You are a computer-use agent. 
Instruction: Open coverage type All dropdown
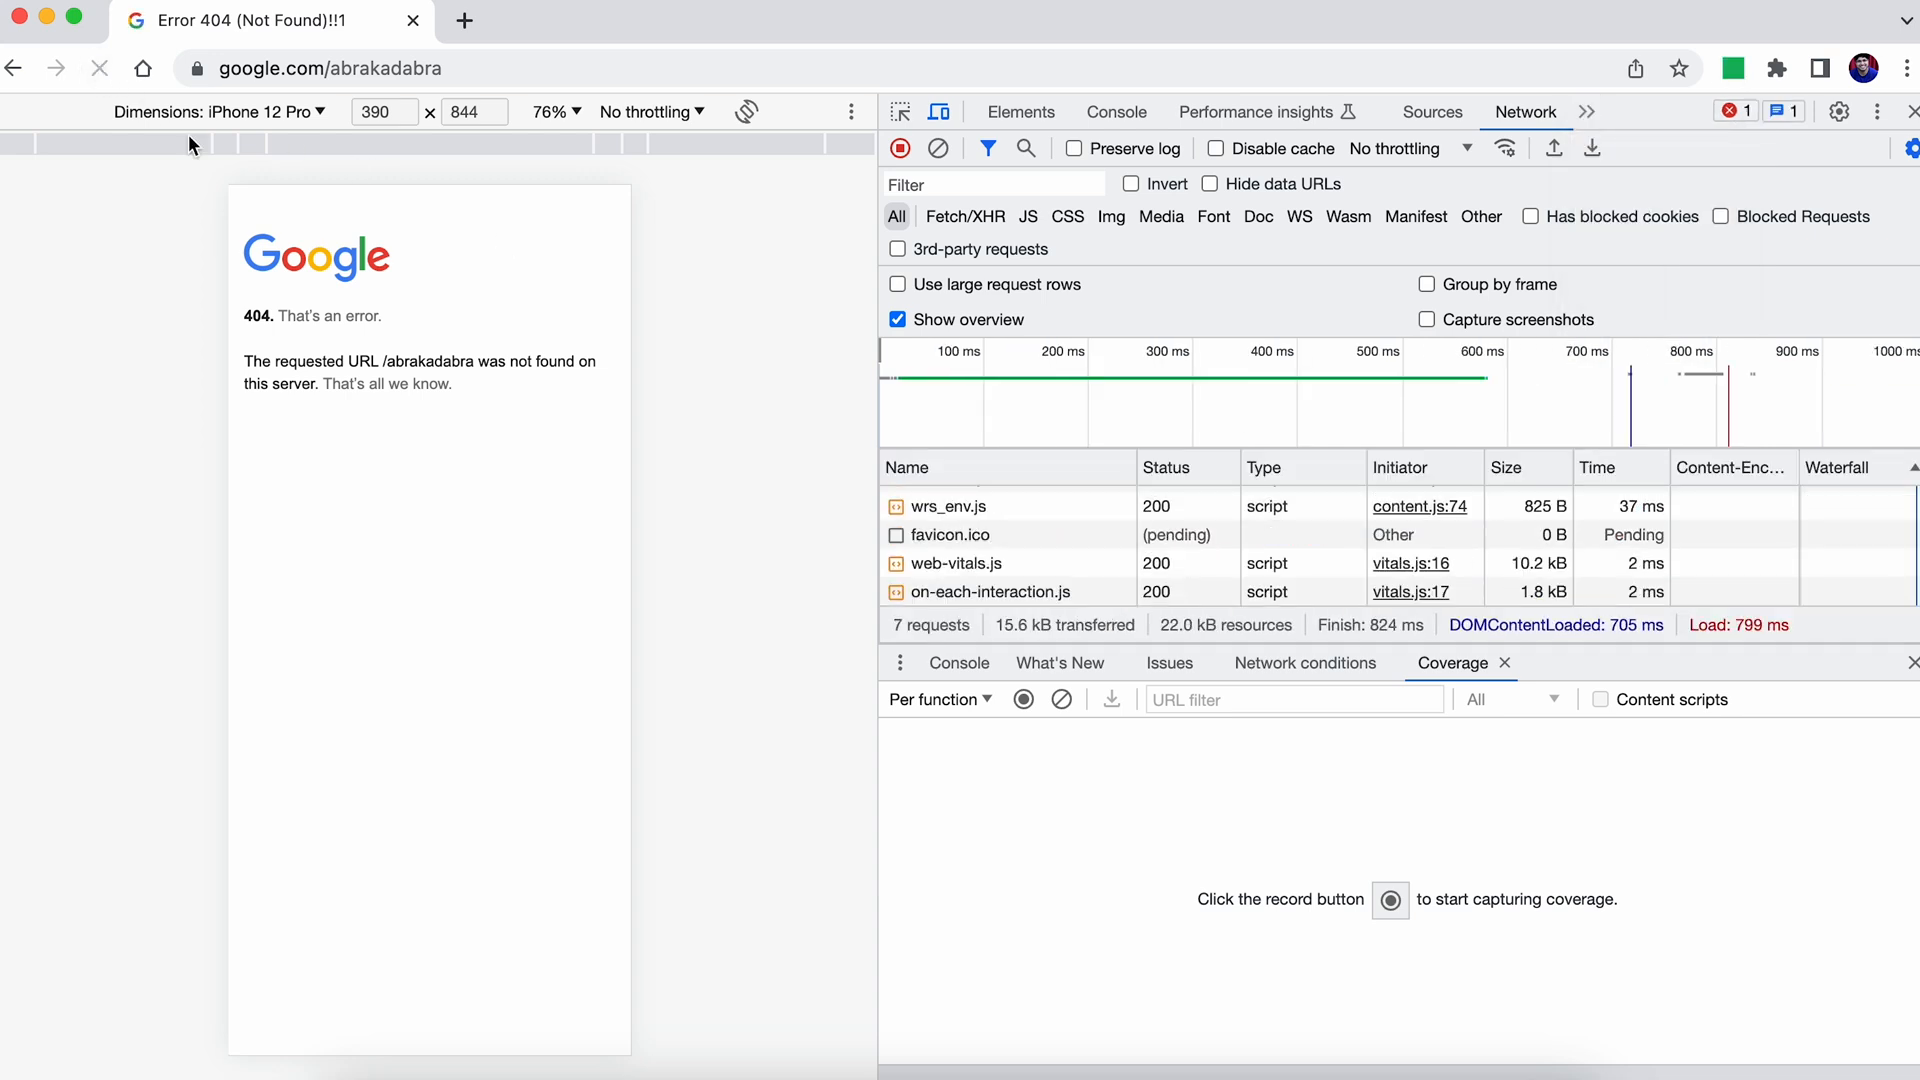pyautogui.click(x=1513, y=700)
